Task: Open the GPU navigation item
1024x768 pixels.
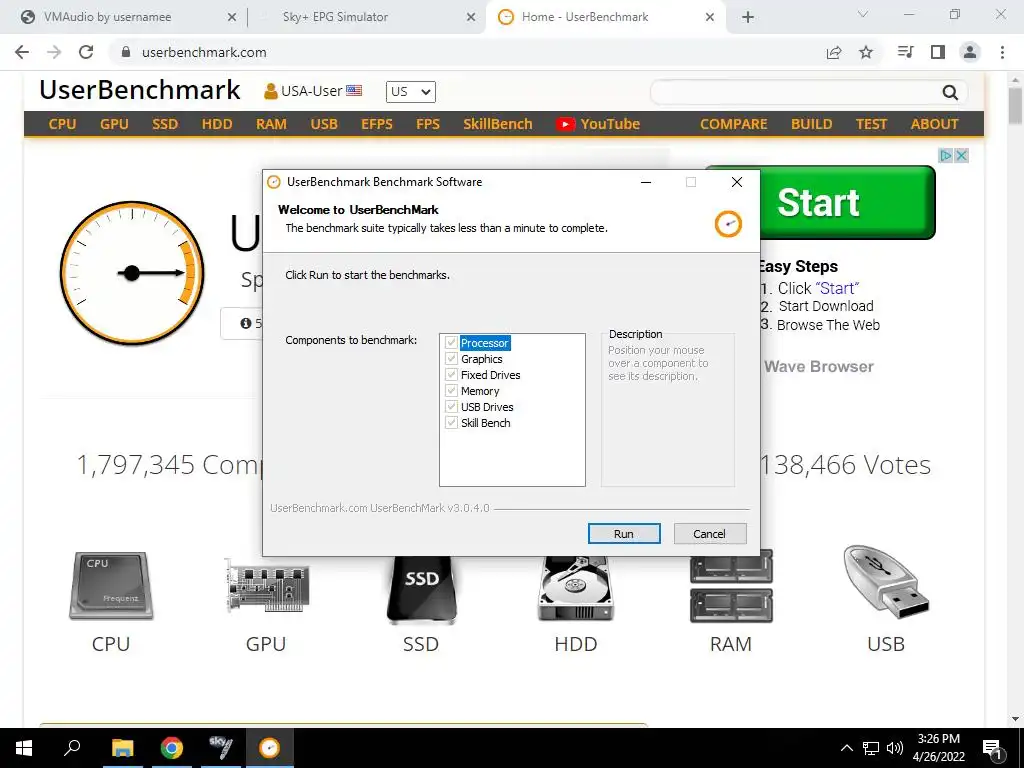Action: pos(114,124)
